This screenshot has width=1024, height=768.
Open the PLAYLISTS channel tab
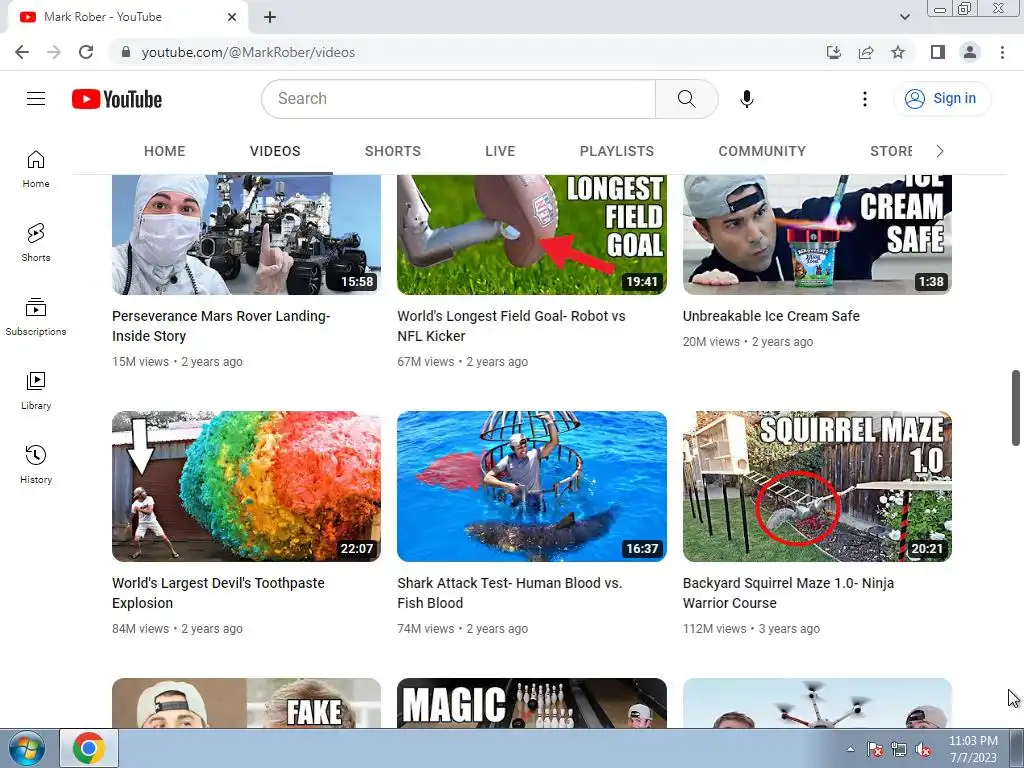point(616,151)
